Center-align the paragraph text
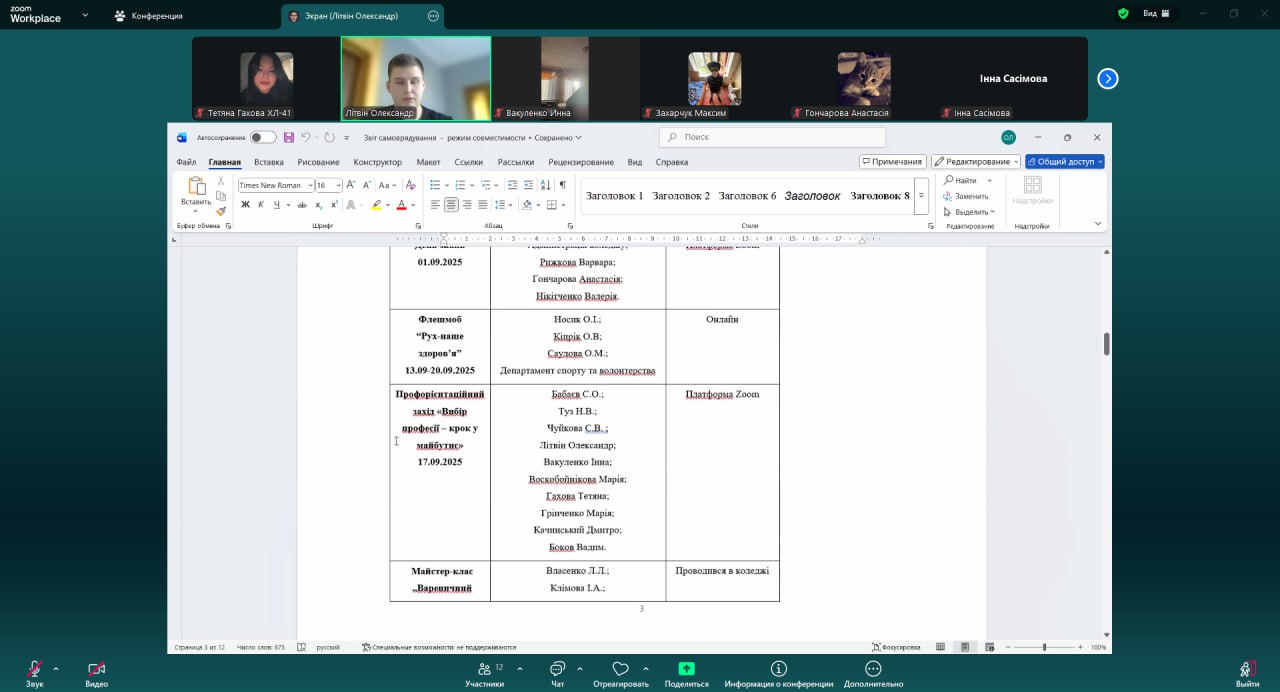Image resolution: width=1280 pixels, height=692 pixels. click(x=451, y=205)
